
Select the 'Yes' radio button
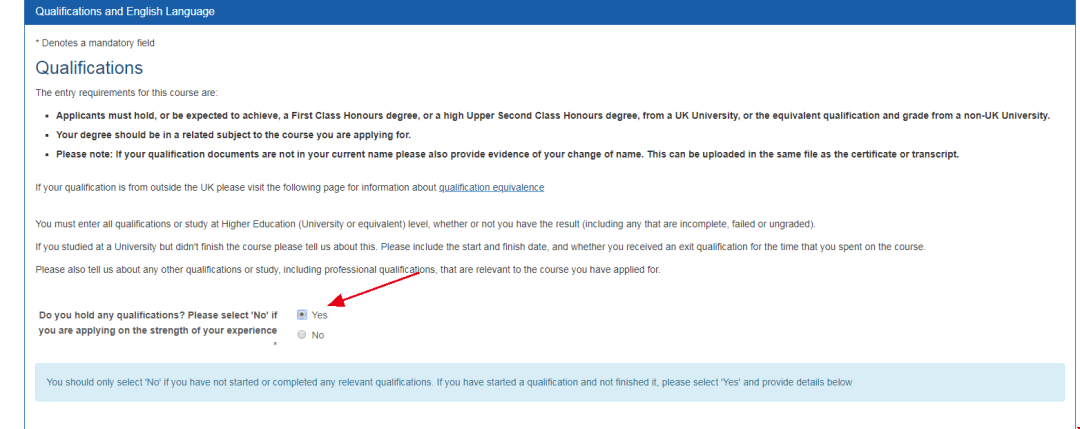pyautogui.click(x=302, y=314)
